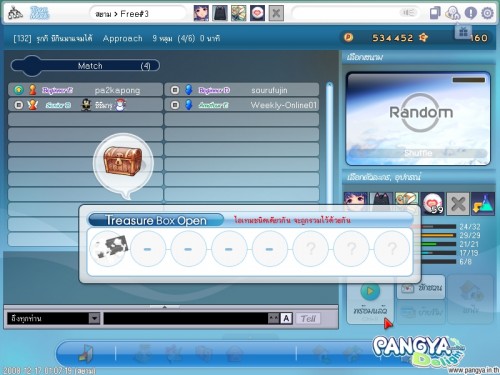Open the settings gear at top right
This screenshot has width=500, height=375.
[487, 13]
